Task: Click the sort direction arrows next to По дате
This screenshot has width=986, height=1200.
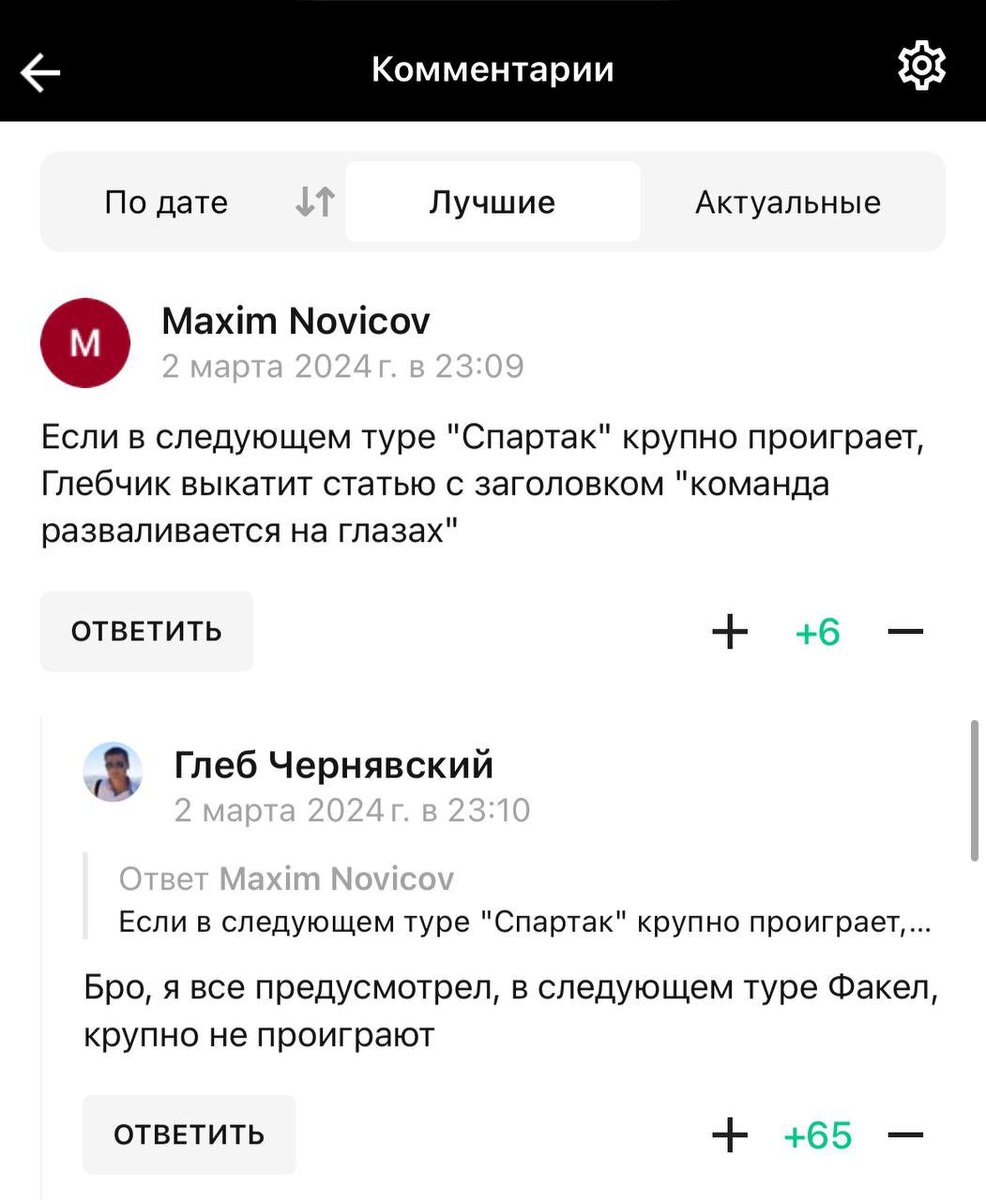Action: coord(312,201)
